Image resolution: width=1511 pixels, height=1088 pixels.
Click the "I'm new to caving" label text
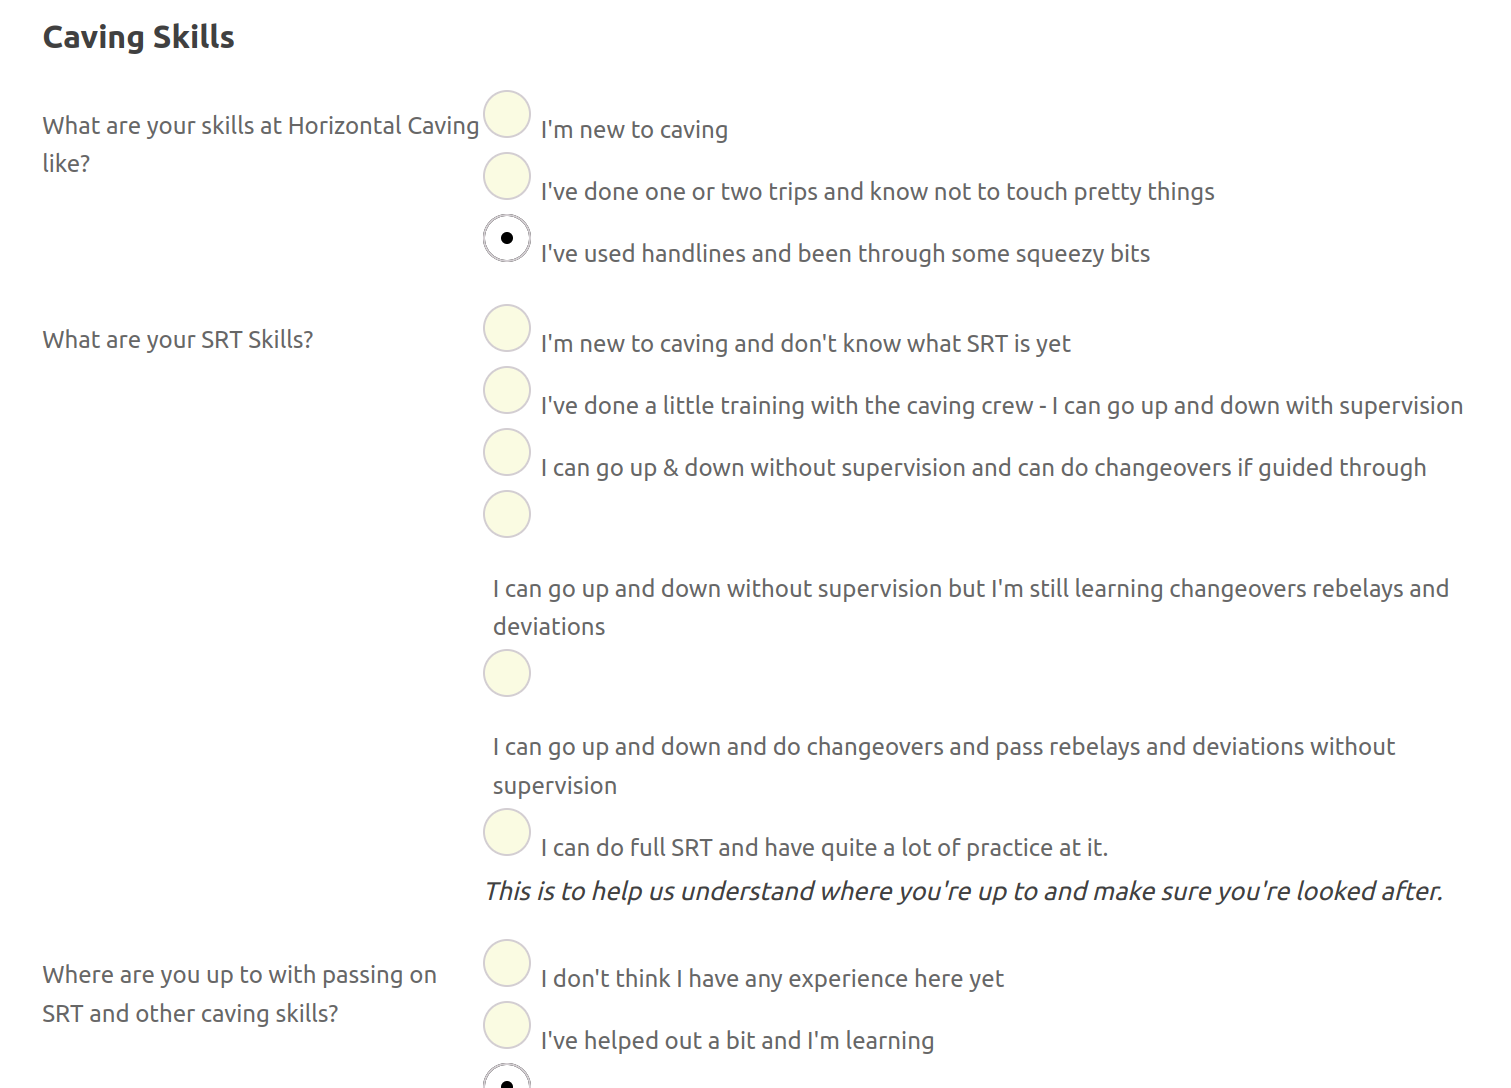click(634, 129)
